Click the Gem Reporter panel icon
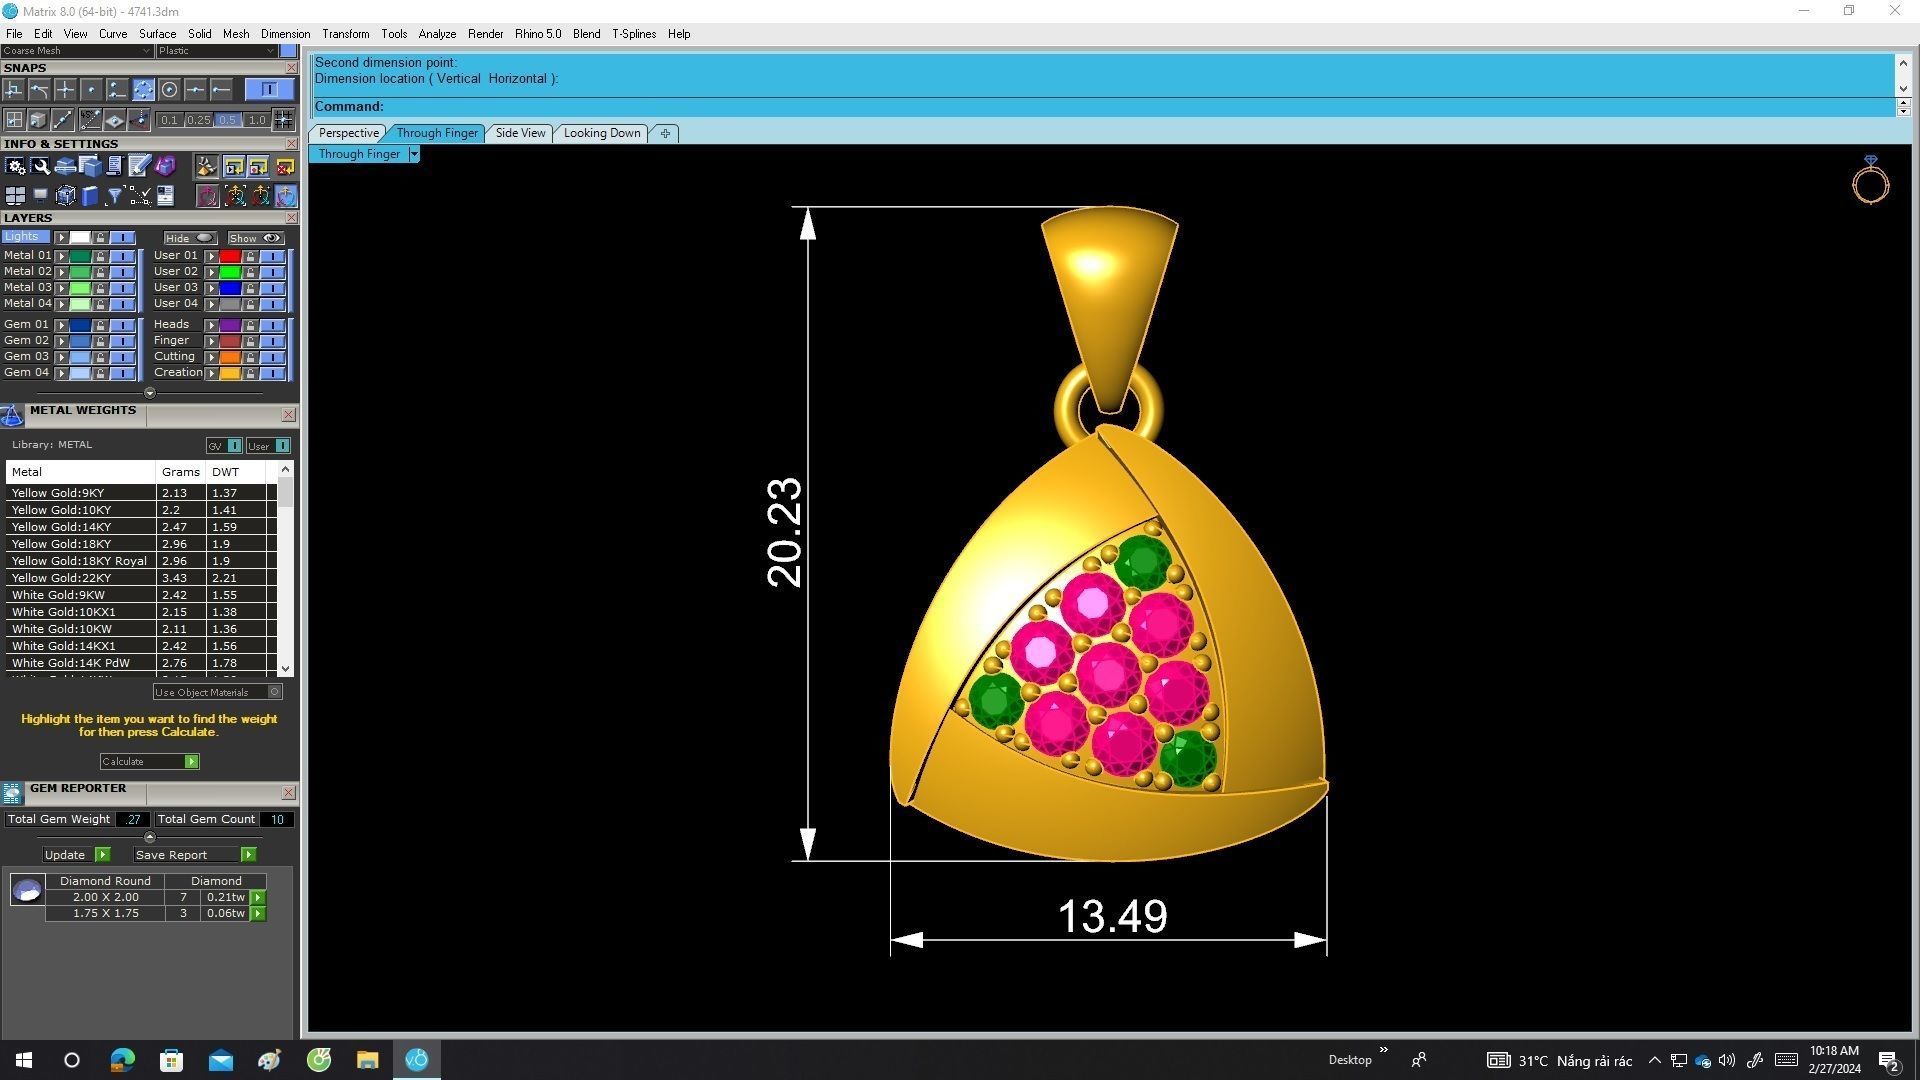The height and width of the screenshot is (1080, 1920). click(x=12, y=793)
